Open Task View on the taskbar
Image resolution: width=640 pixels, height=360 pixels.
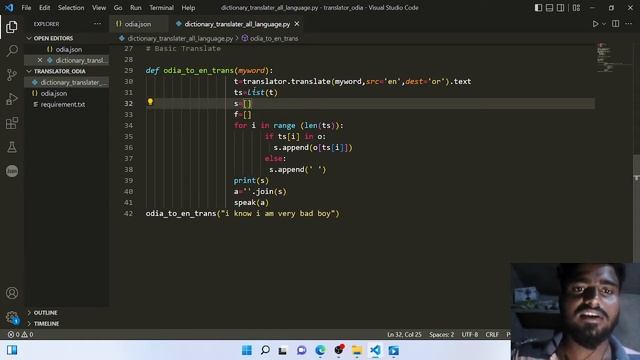click(282, 350)
